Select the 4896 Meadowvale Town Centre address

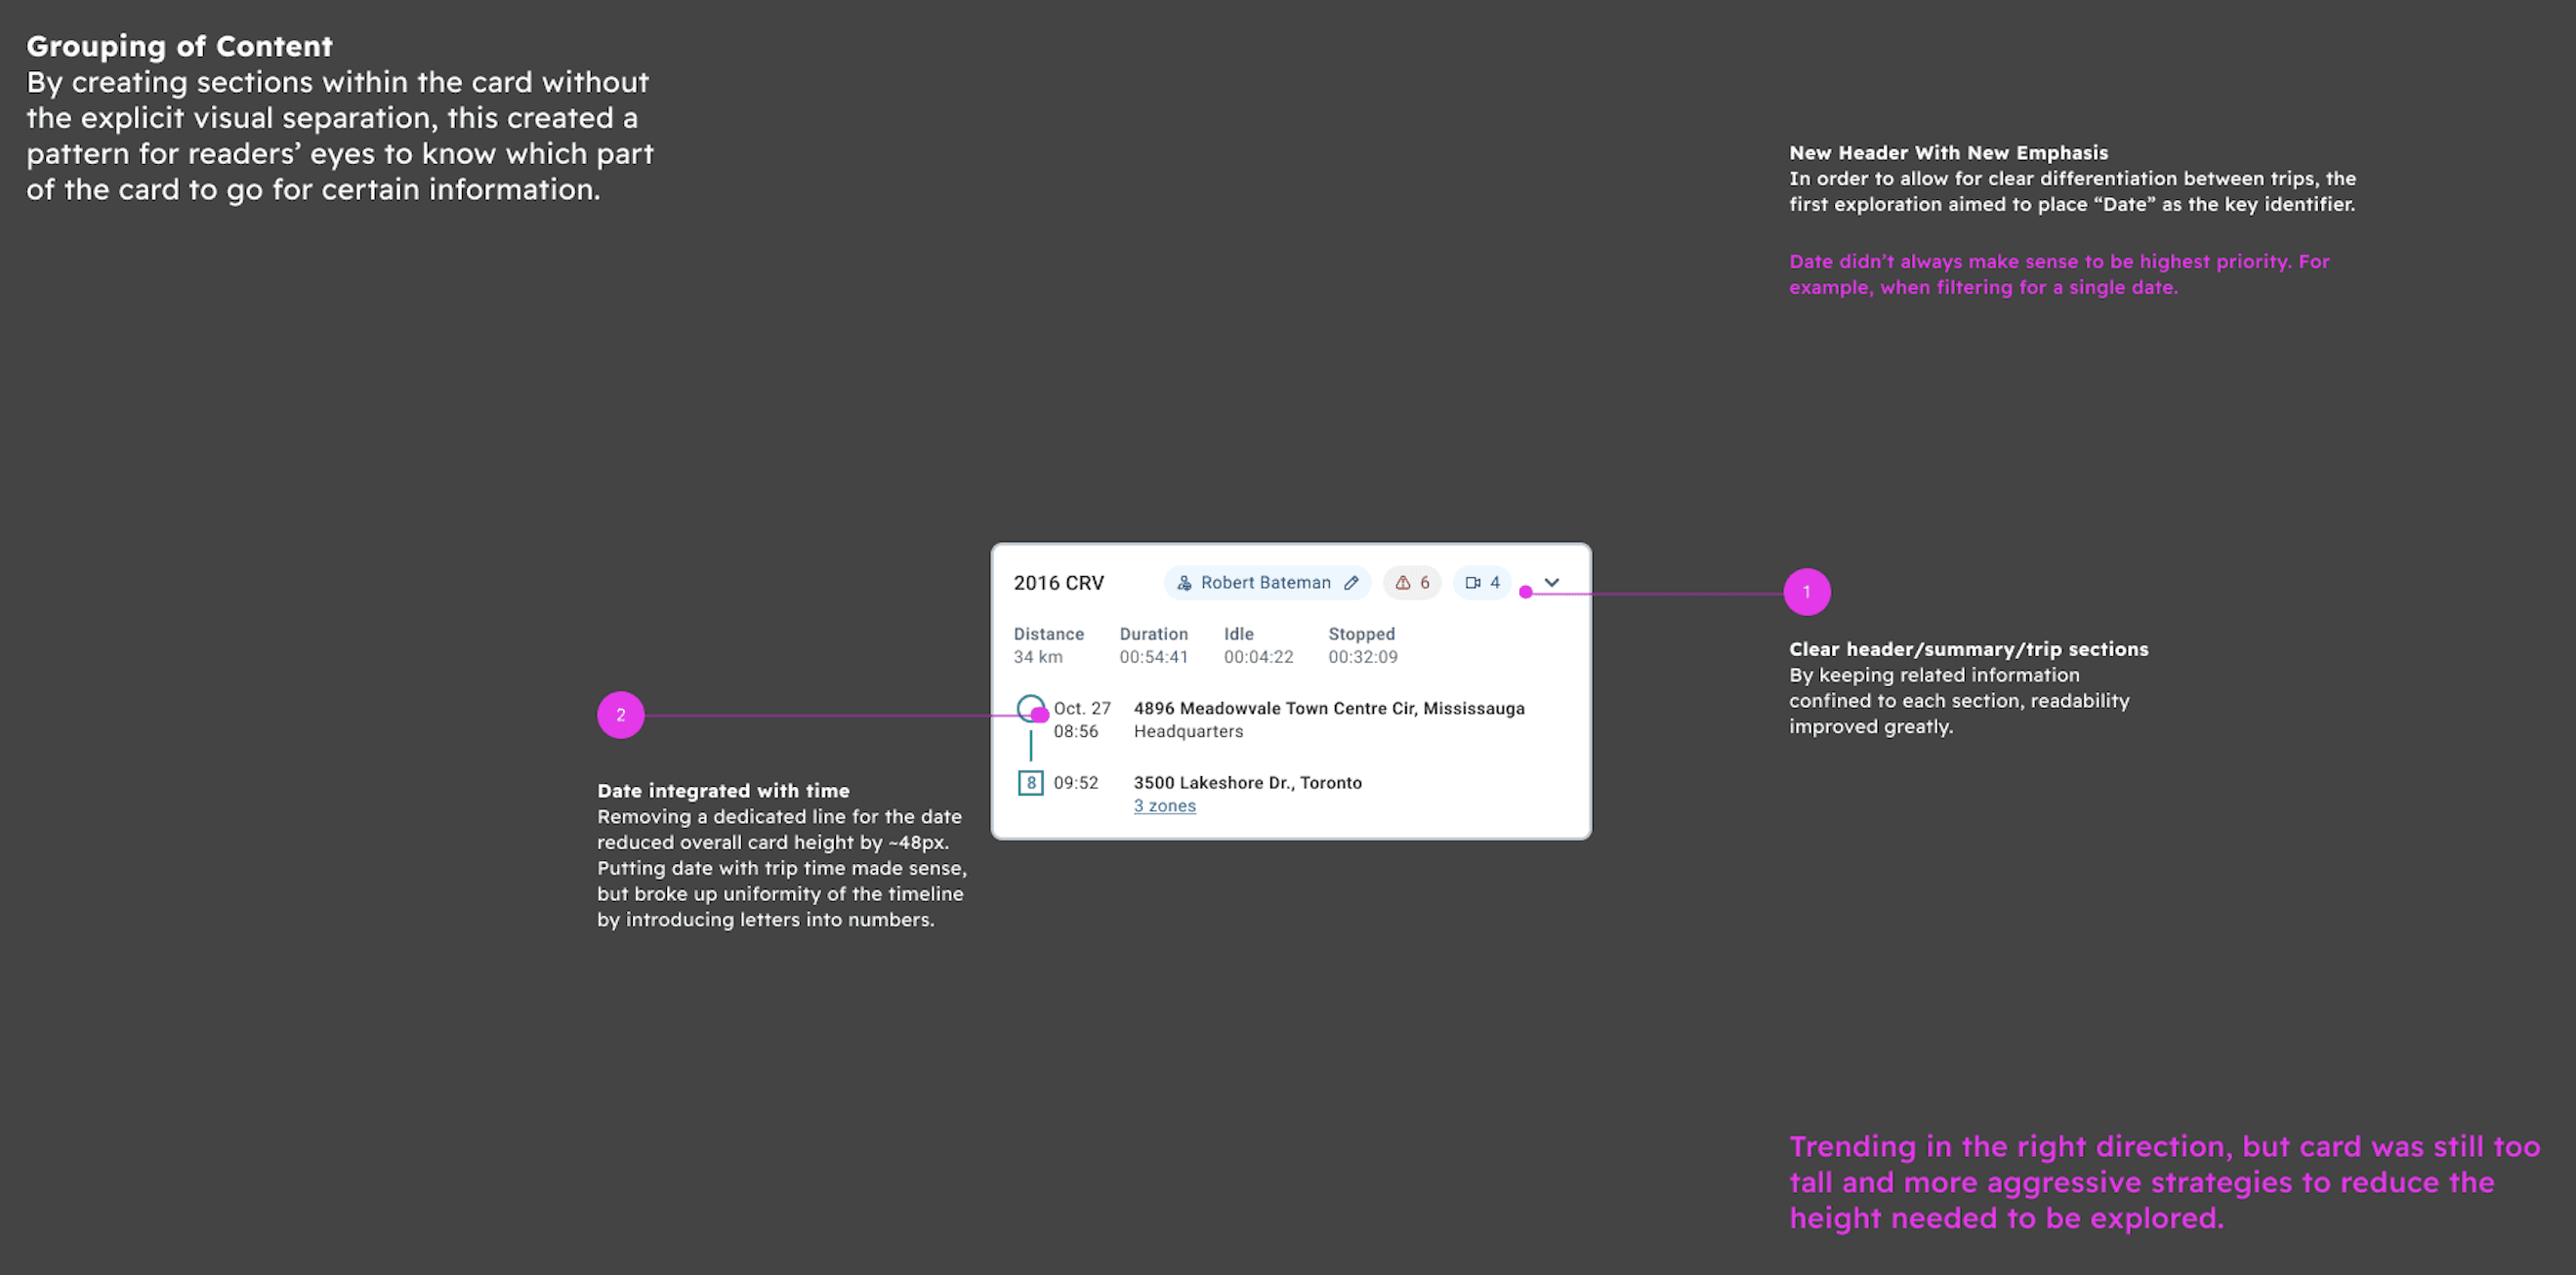(x=1328, y=708)
